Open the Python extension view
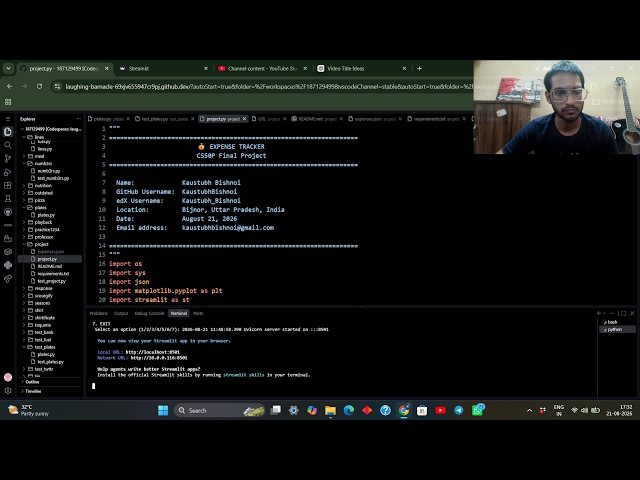Screen dimensions: 640x480 point(8,265)
